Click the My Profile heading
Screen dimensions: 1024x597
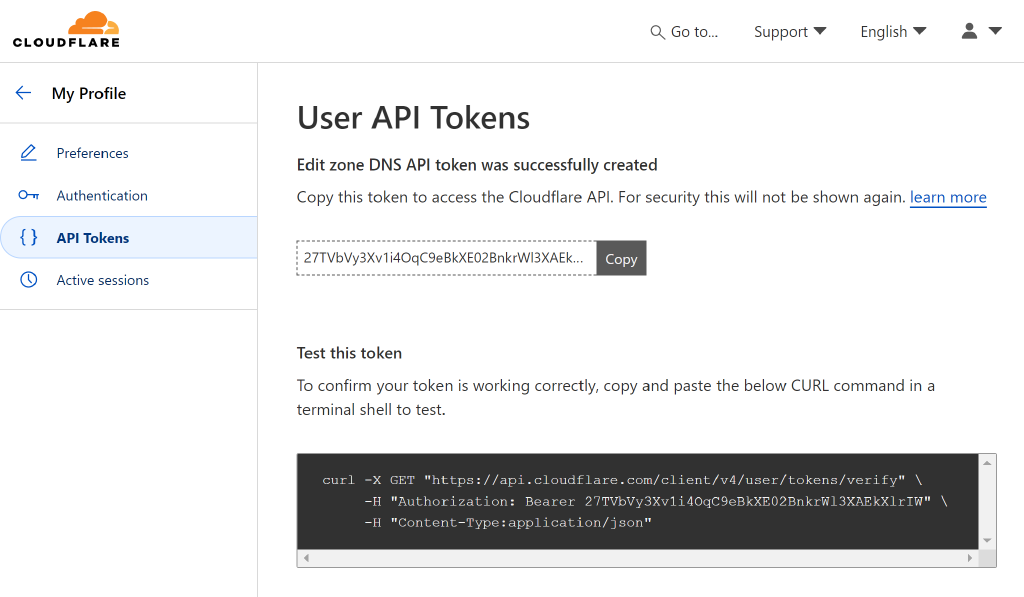coord(89,93)
